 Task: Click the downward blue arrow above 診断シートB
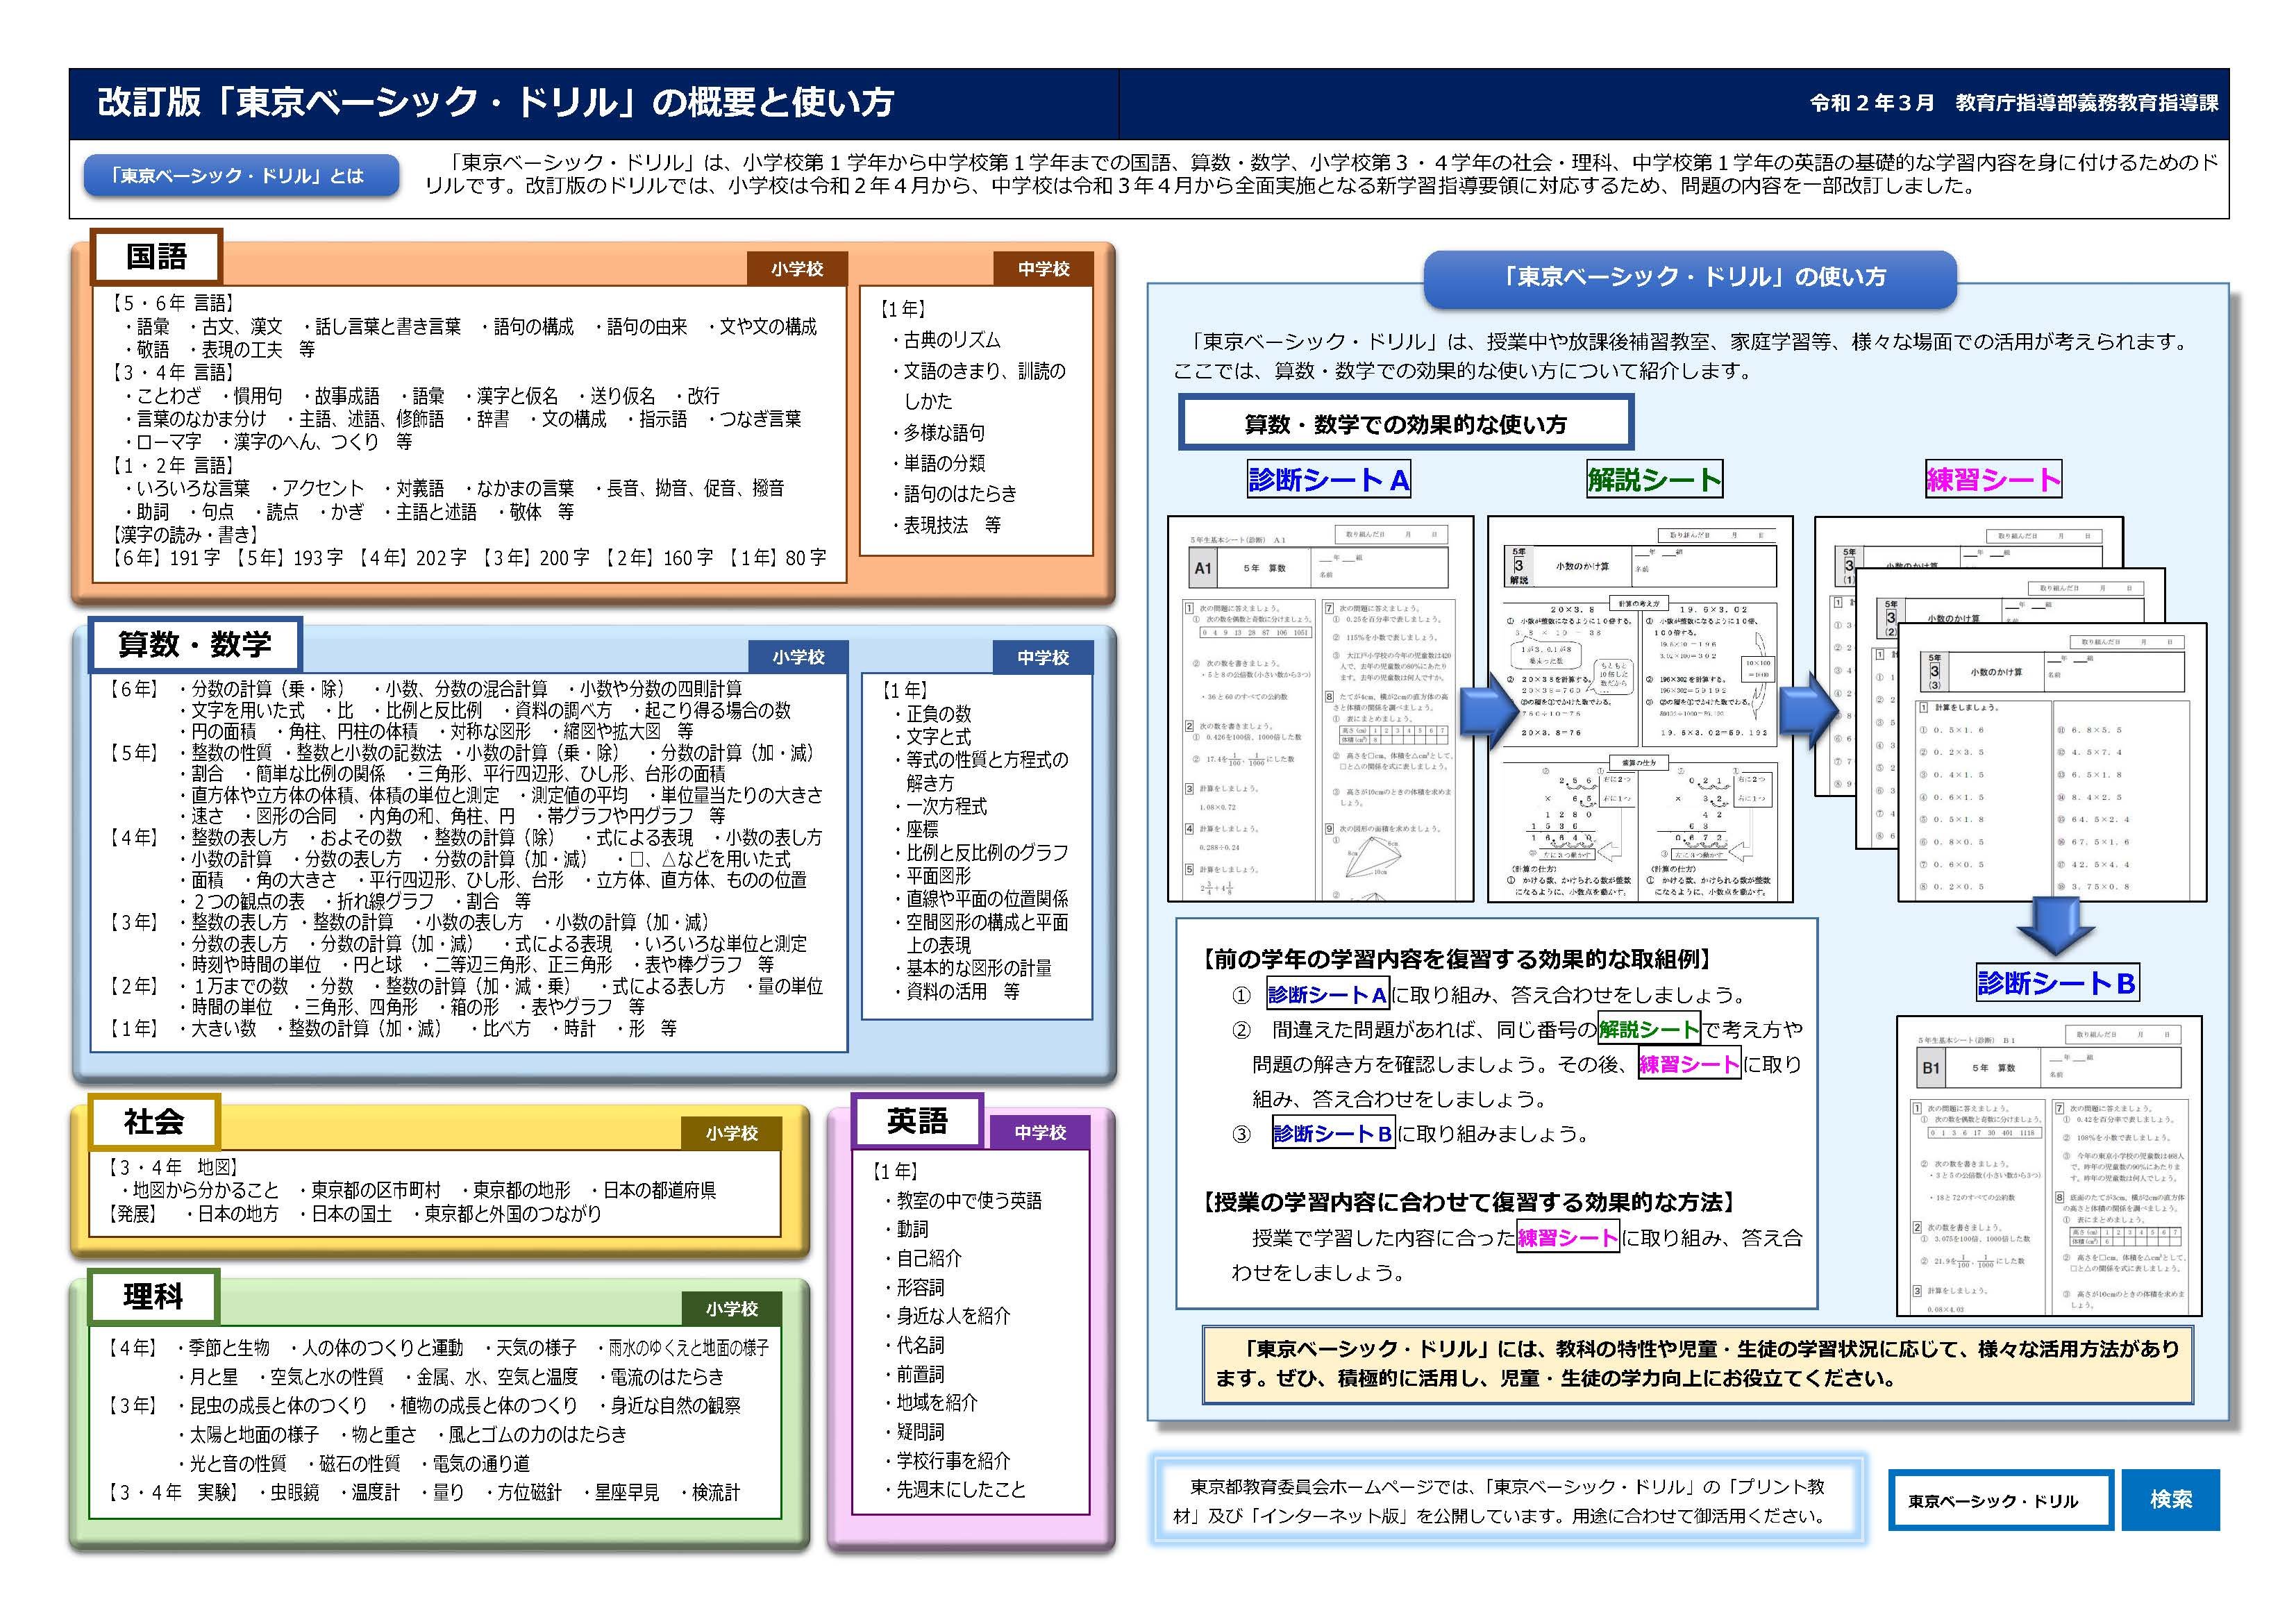point(2055,927)
